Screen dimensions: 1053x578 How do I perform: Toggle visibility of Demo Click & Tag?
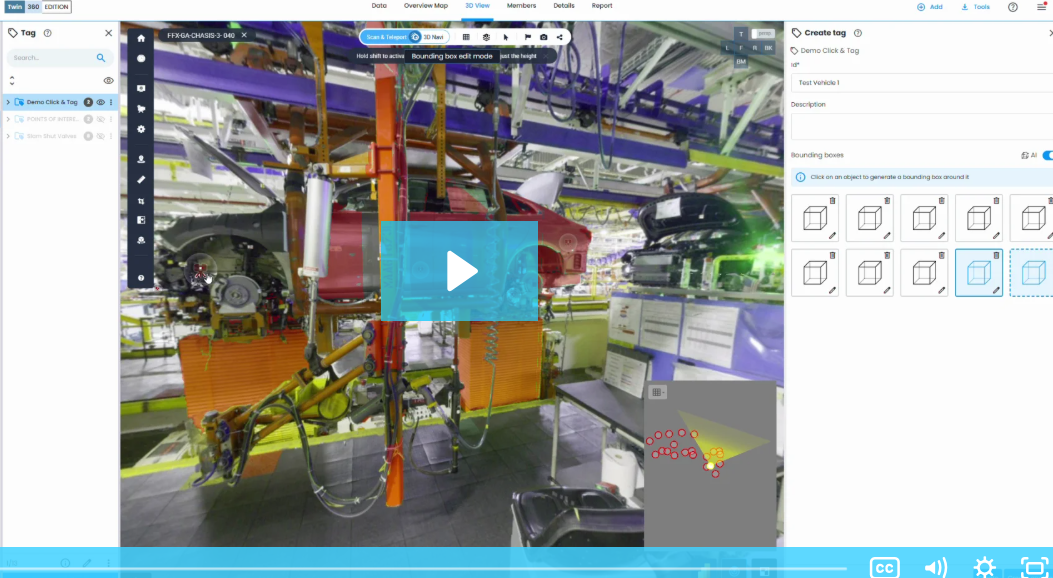tap(100, 102)
